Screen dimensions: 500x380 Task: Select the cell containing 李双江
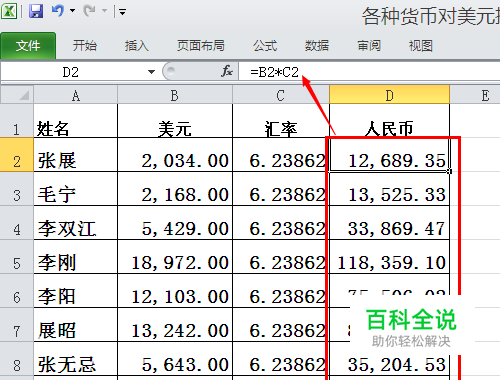76,223
